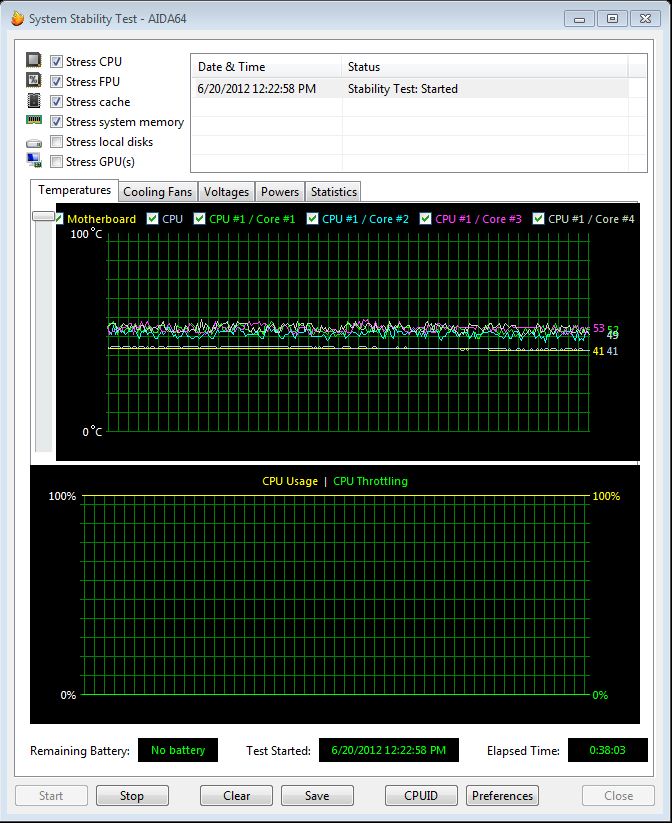
Task: Open the Statistics tab
Action: [x=333, y=192]
